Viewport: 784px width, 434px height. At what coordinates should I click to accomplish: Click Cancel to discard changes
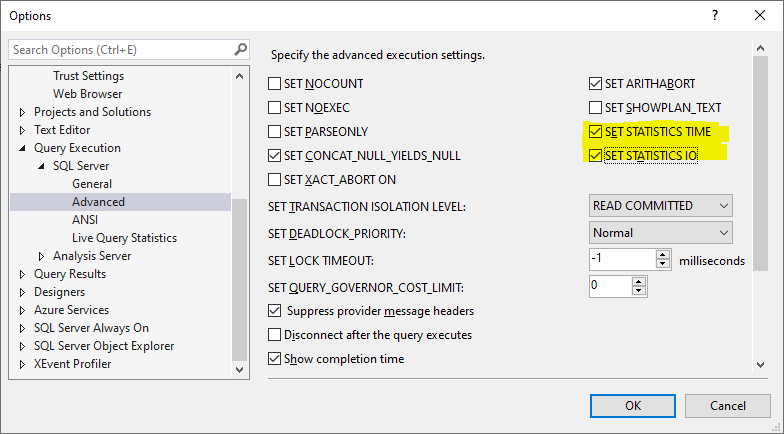(728, 406)
